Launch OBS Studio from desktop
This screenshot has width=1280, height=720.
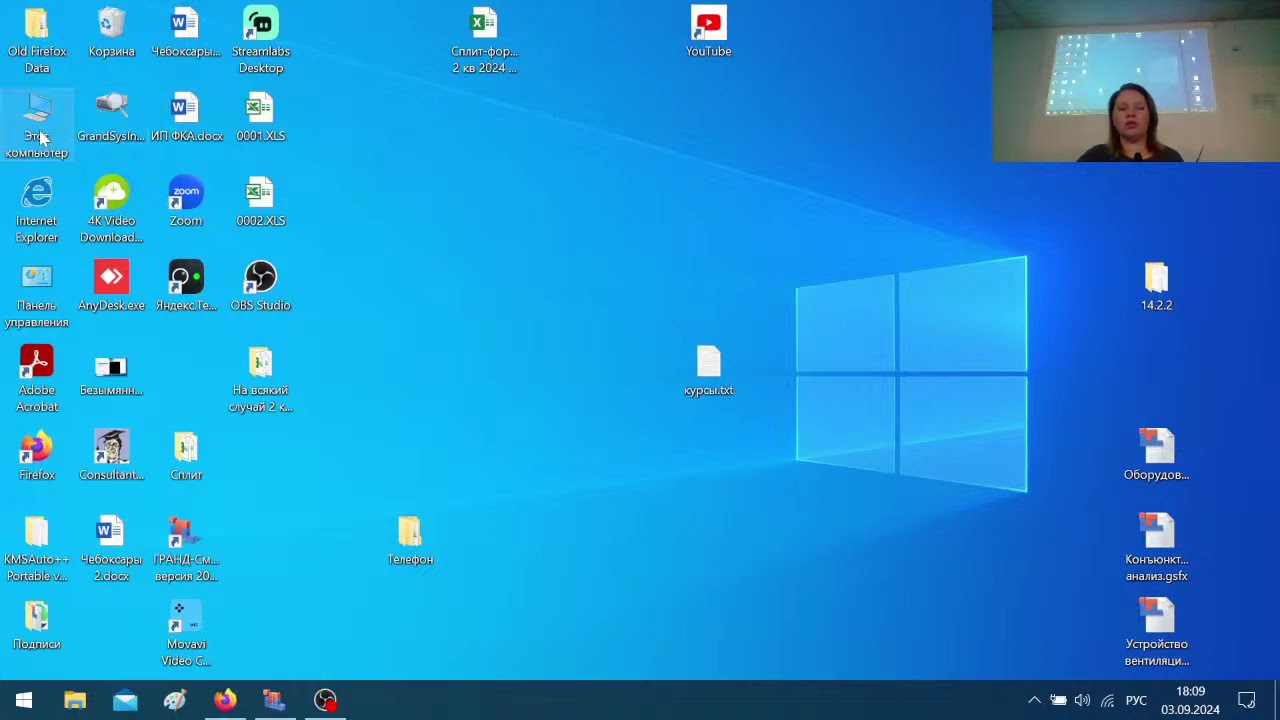tap(261, 288)
